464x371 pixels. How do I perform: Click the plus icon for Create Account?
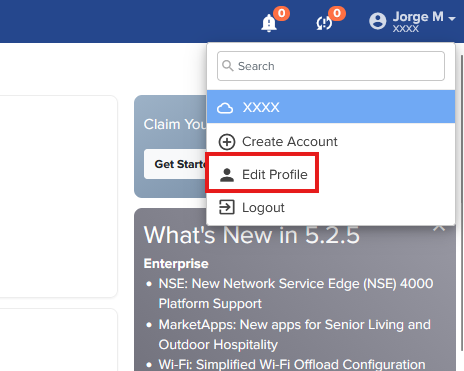[x=227, y=142]
